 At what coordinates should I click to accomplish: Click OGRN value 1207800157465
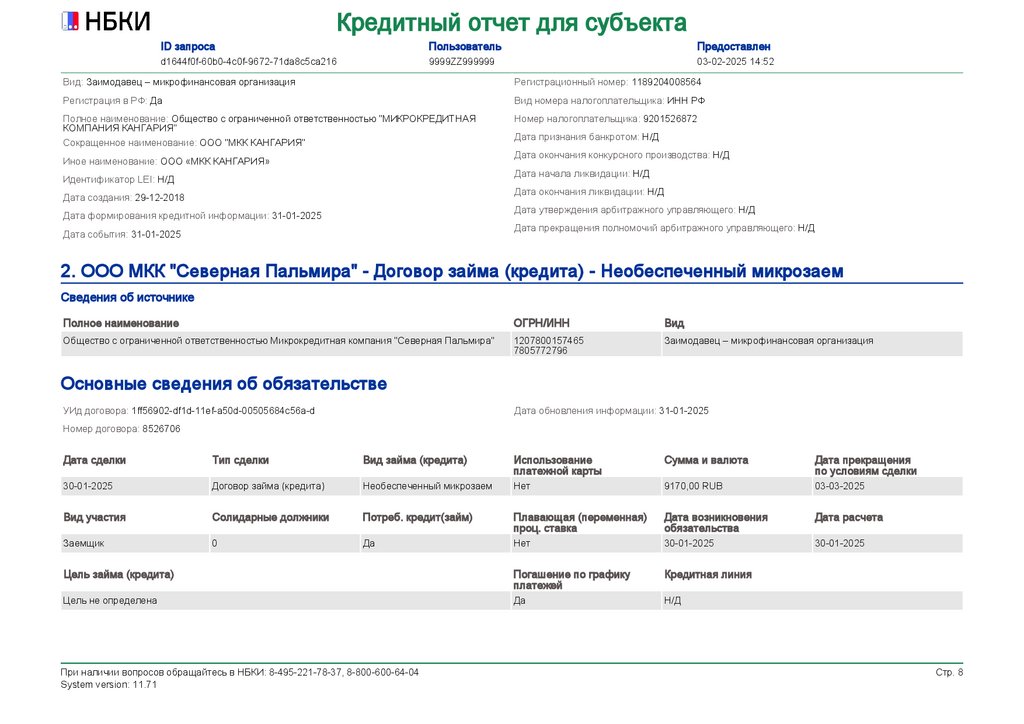pyautogui.click(x=549, y=341)
